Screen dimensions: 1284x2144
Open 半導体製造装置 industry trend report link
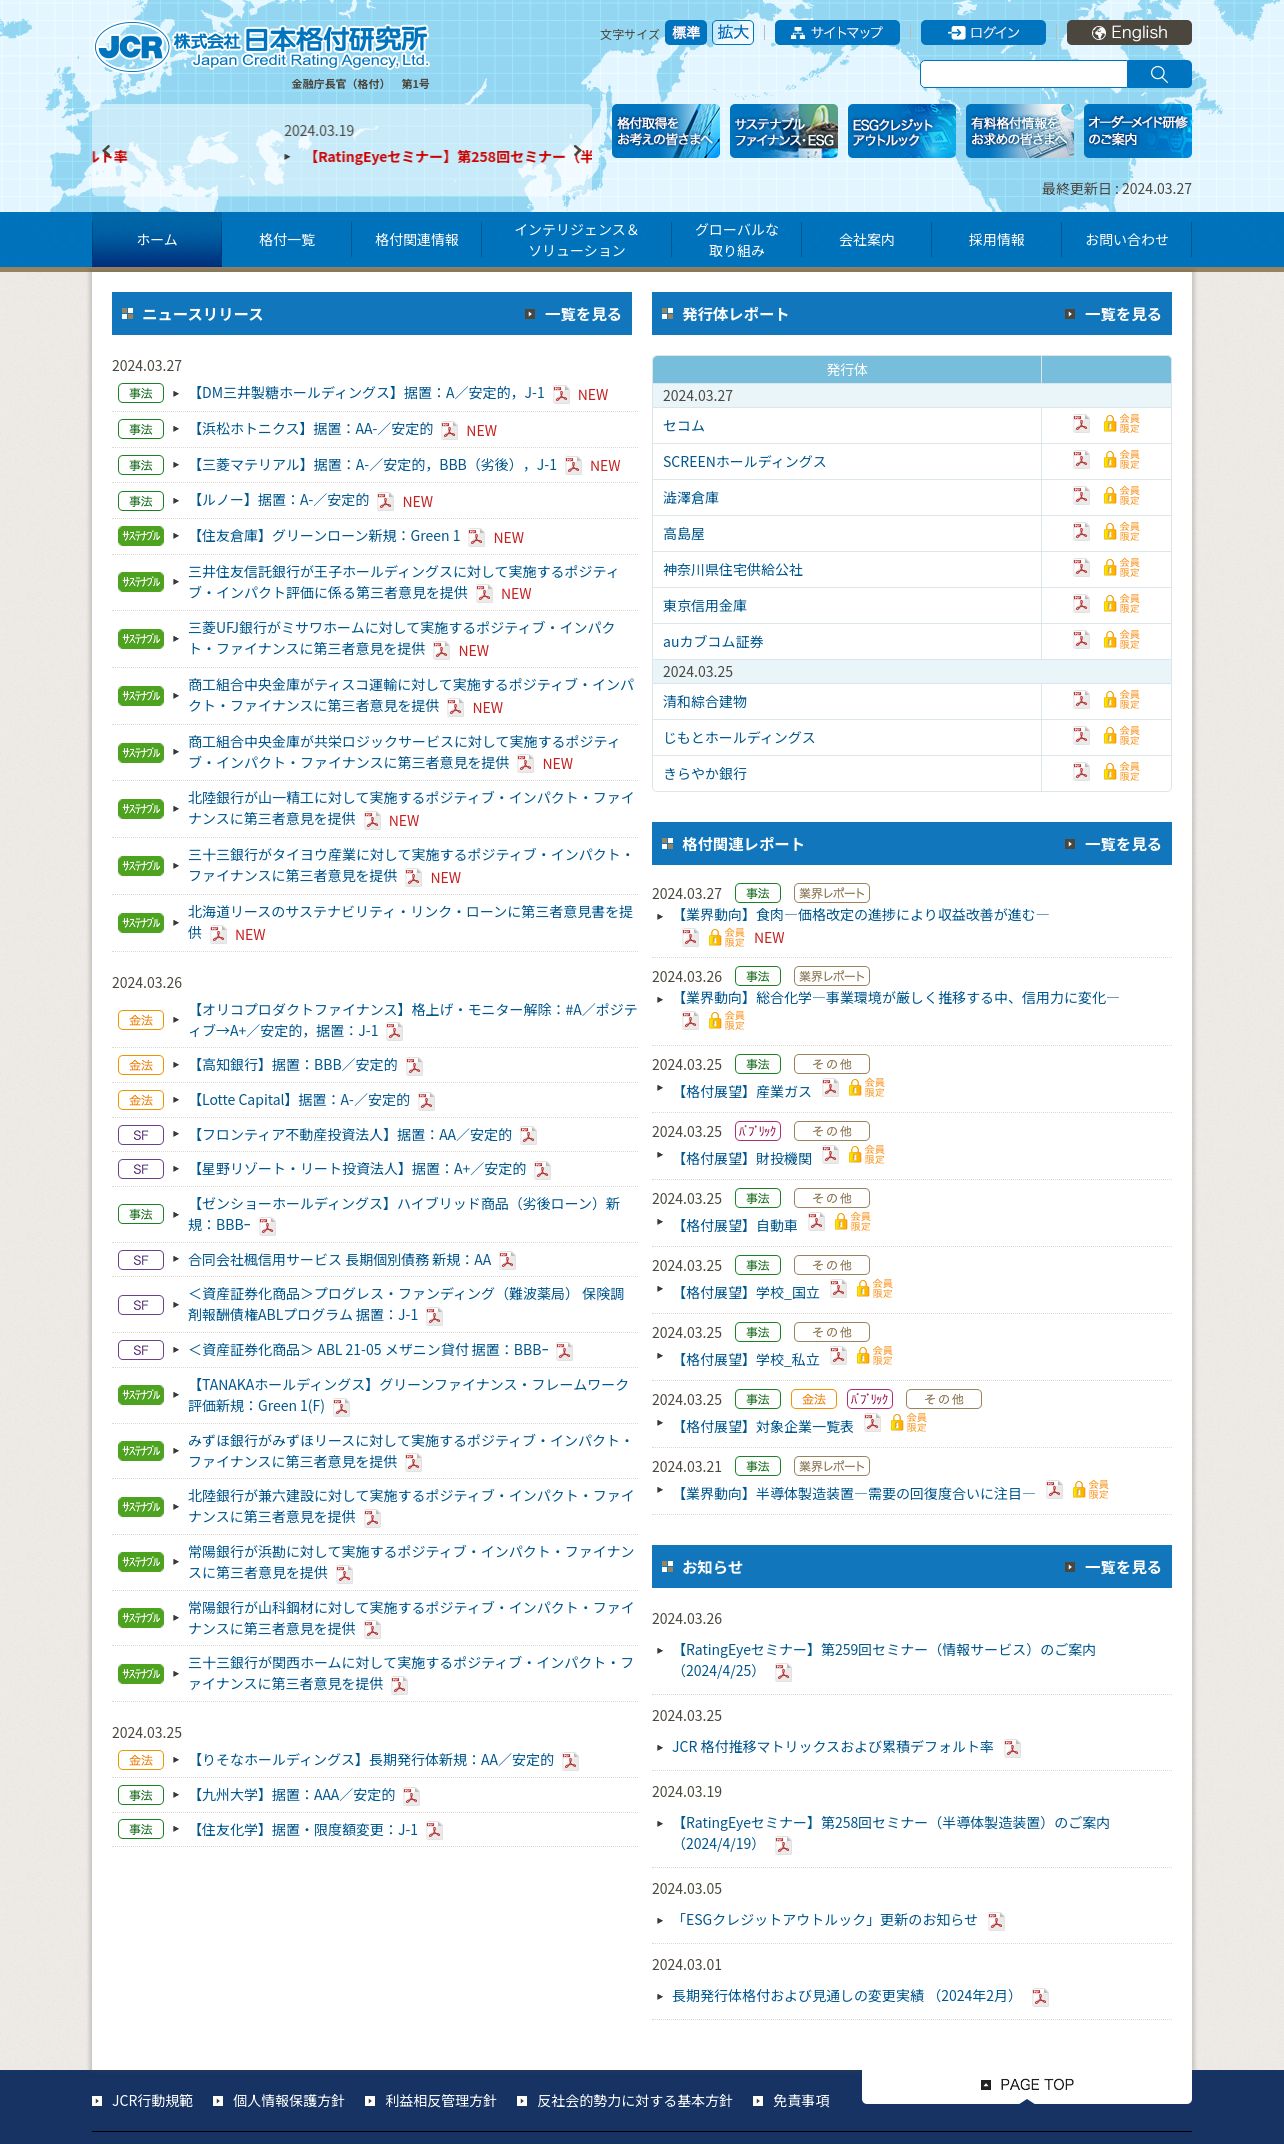pos(855,1493)
